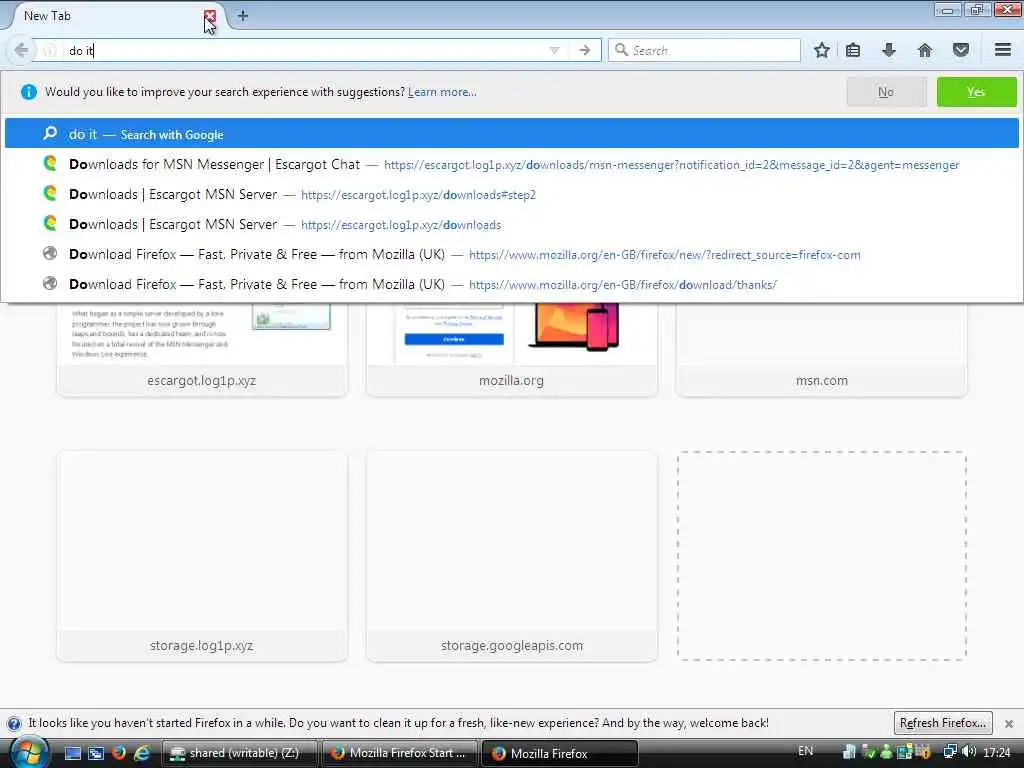The image size is (1024, 768).
Task: Close the New Tab tab
Action: click(x=210, y=16)
